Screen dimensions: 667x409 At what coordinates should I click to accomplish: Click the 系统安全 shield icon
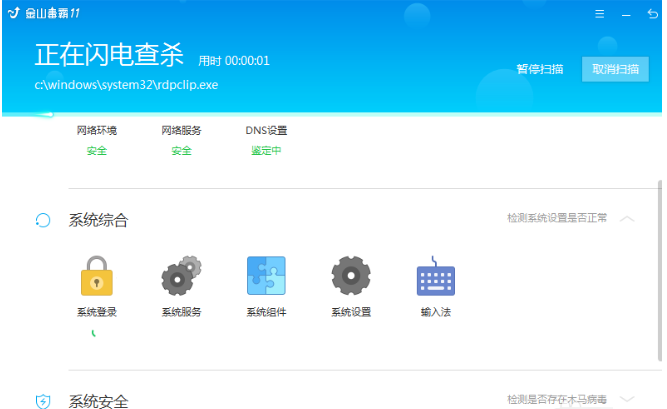43,401
